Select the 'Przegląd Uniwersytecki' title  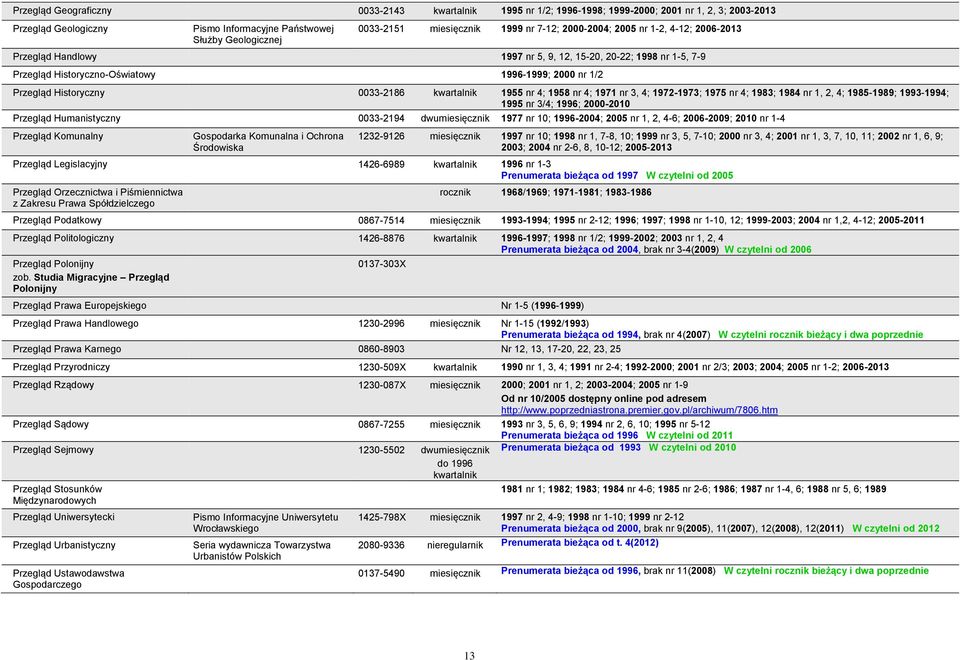(x=64, y=517)
